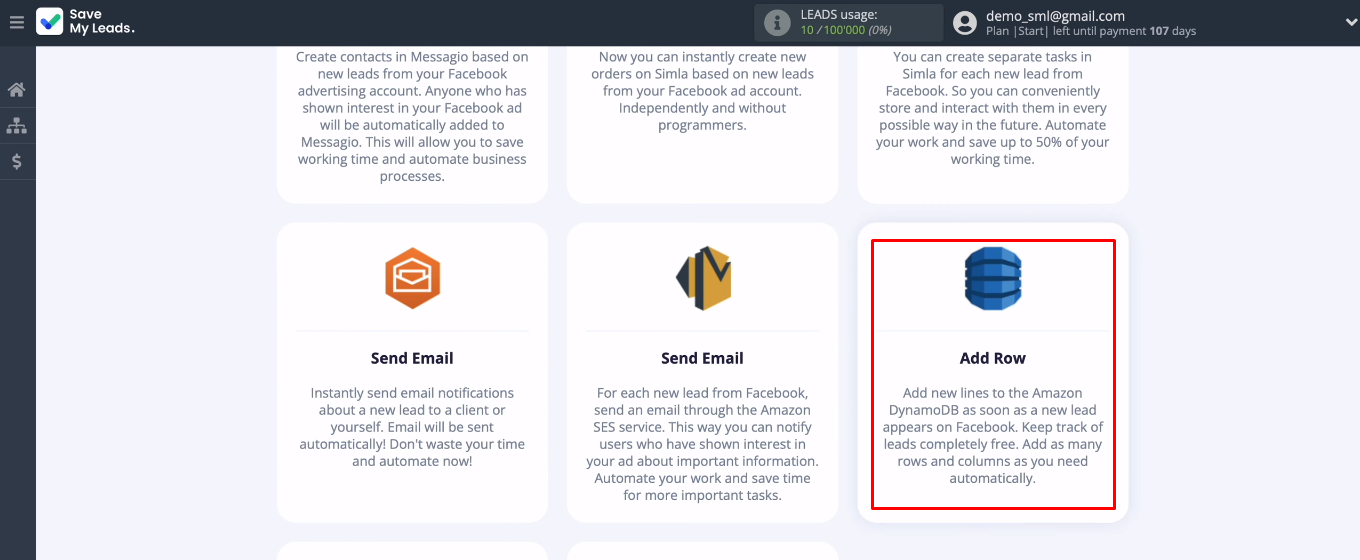
Task: Click the Amazon DynamoDB icon
Action: tap(993, 278)
